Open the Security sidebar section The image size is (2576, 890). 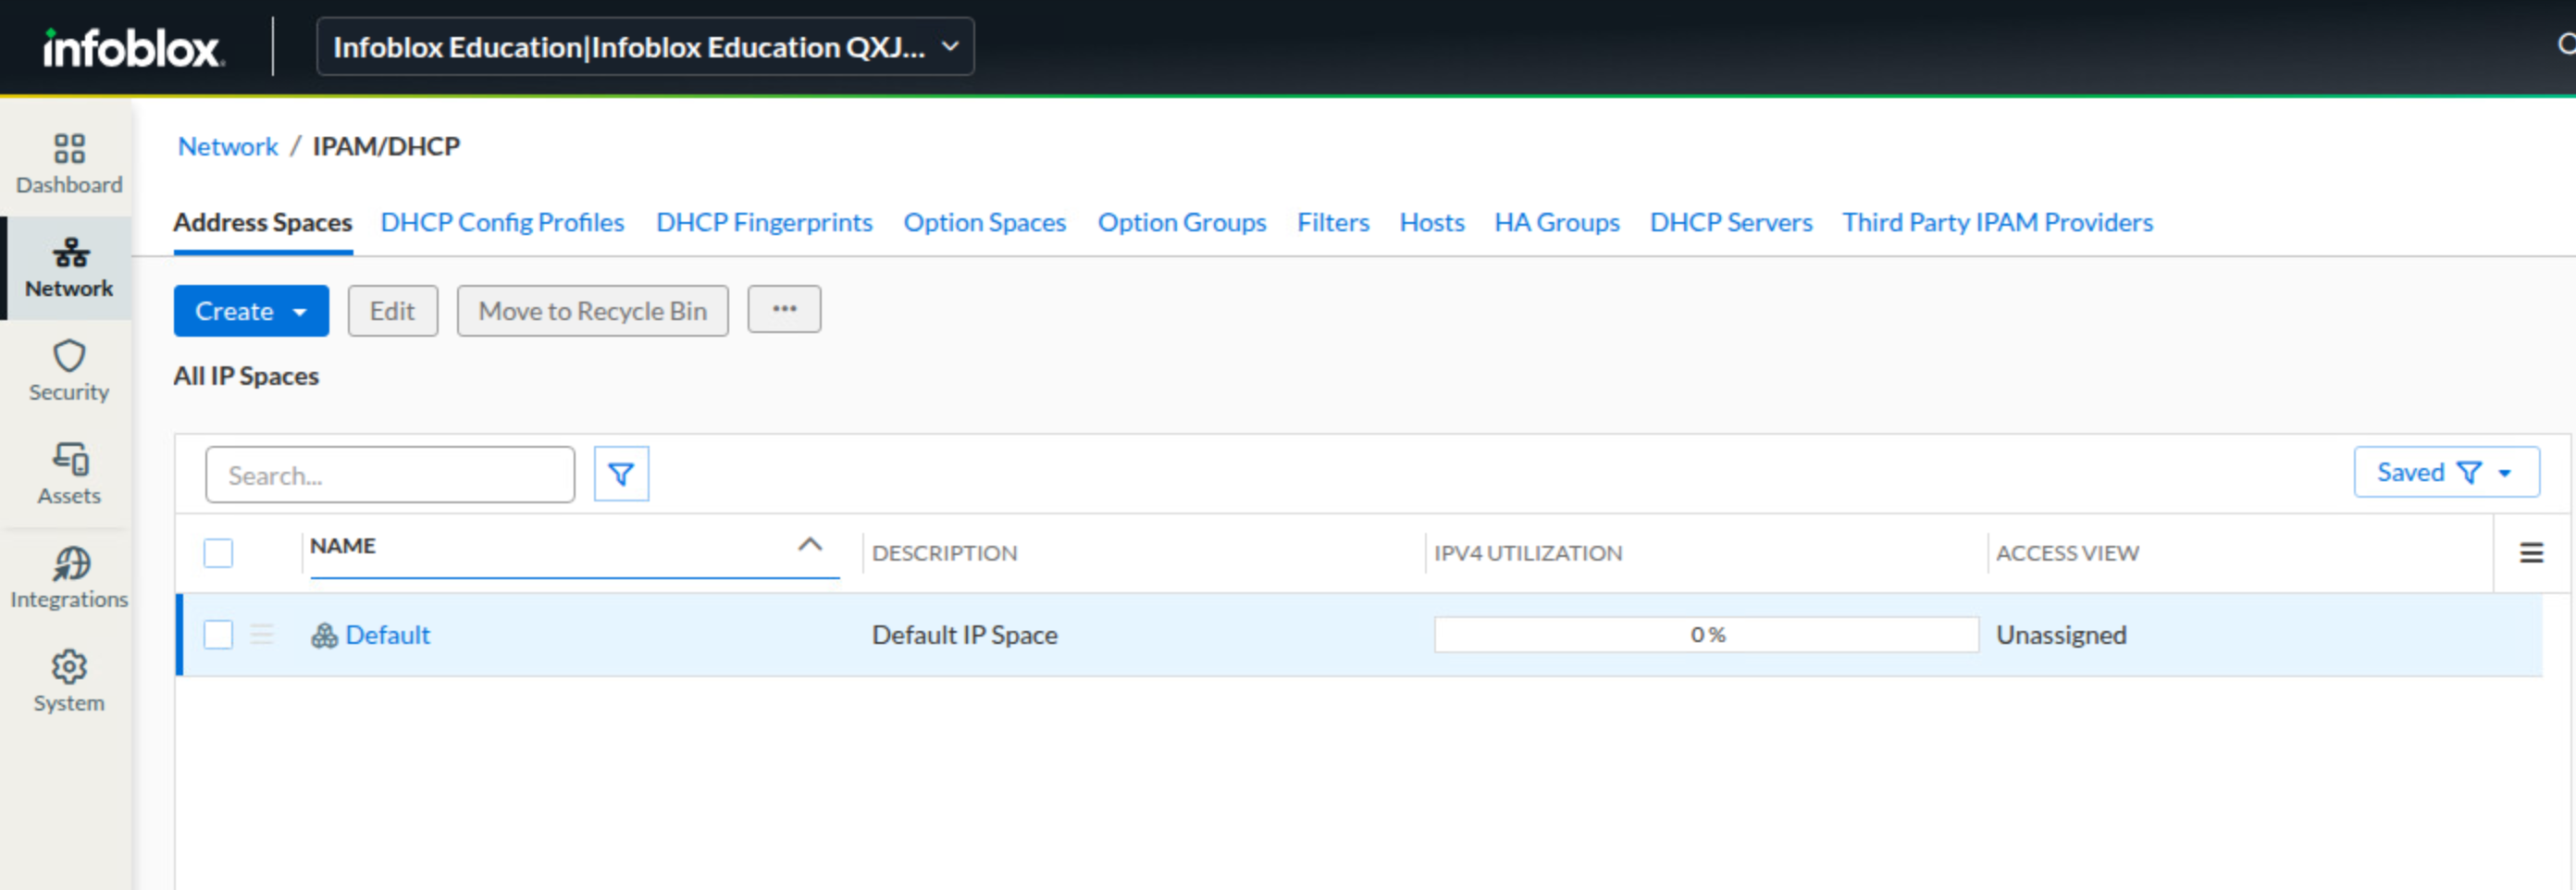click(x=69, y=372)
